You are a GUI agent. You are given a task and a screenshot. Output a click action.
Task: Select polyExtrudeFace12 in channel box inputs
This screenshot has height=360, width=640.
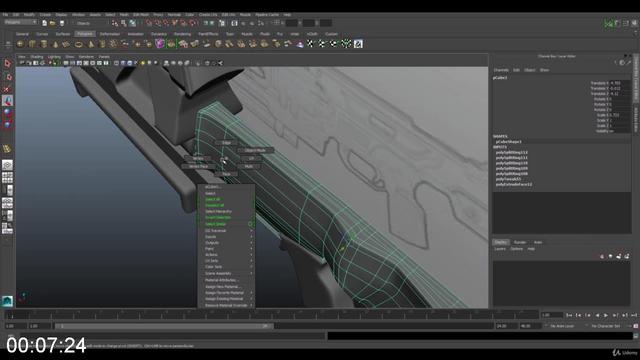(513, 184)
